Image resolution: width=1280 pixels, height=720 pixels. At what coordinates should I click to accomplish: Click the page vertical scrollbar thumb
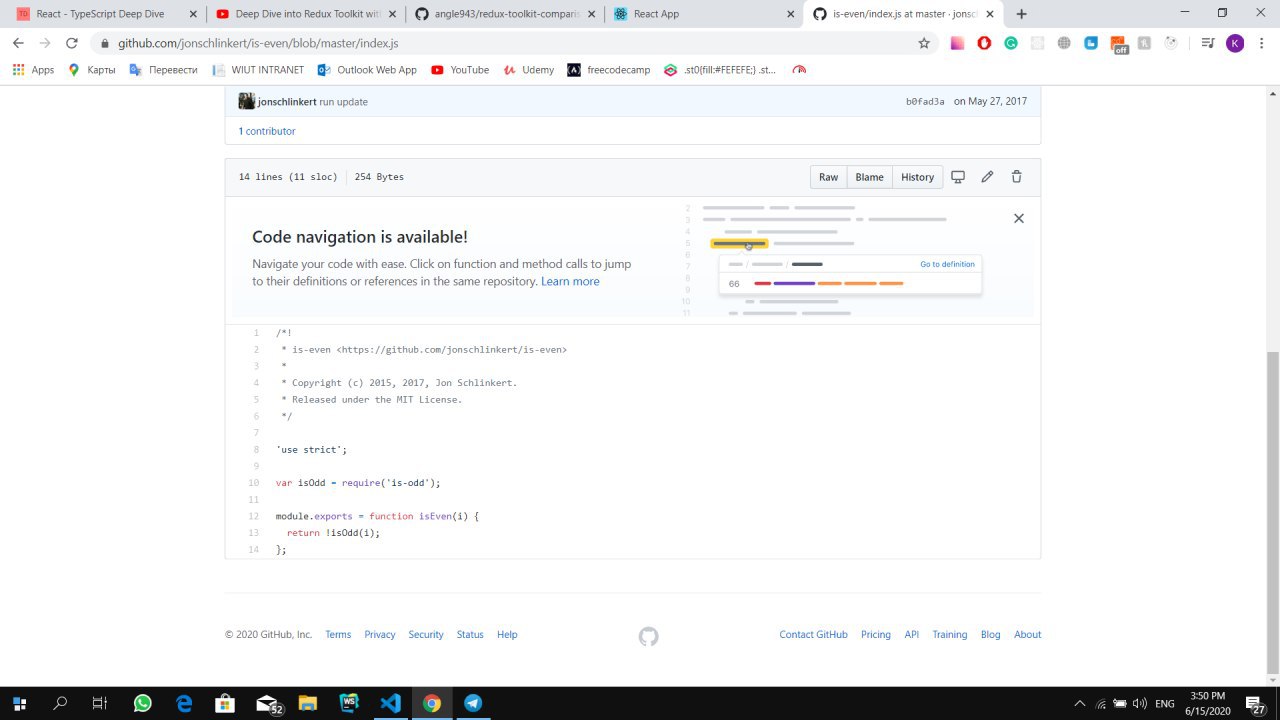tap(1272, 511)
